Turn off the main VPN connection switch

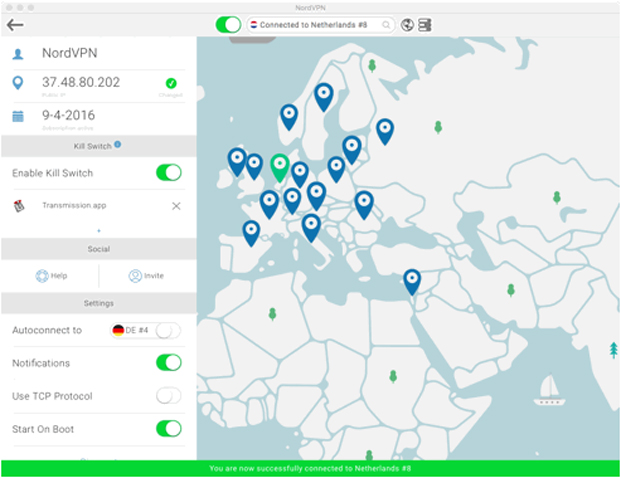coord(228,25)
